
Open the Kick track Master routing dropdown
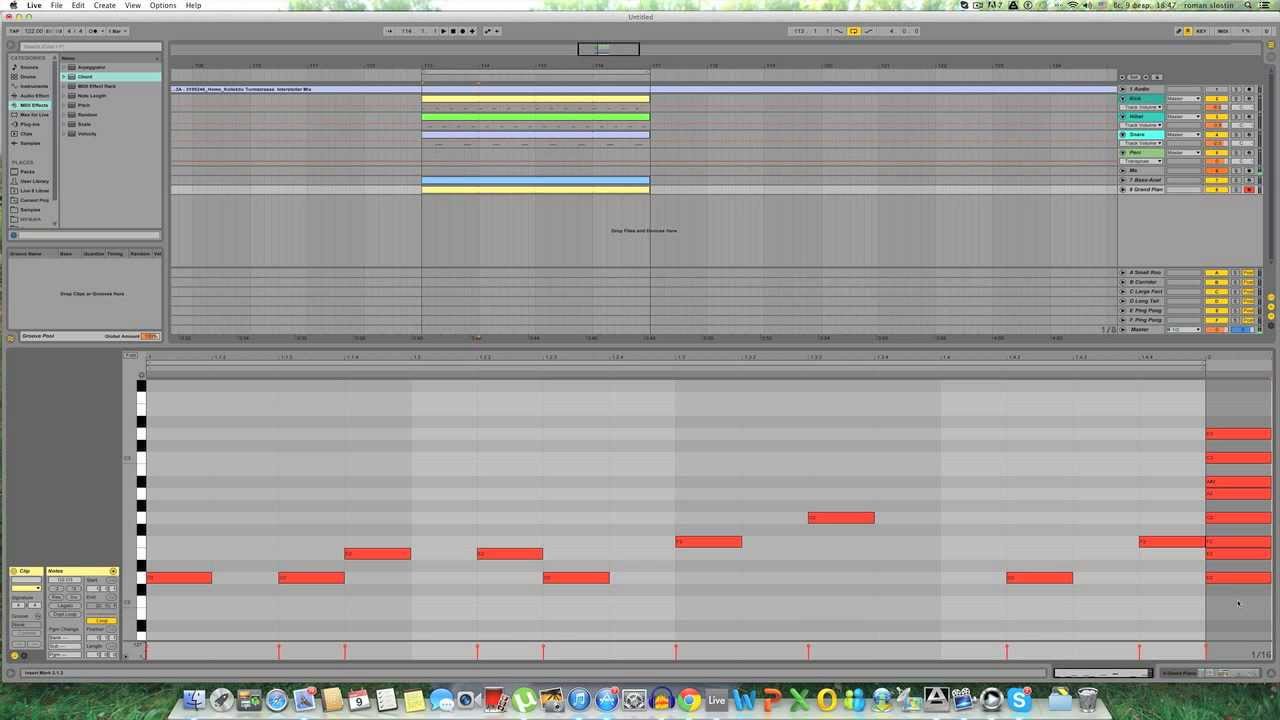click(1184, 99)
